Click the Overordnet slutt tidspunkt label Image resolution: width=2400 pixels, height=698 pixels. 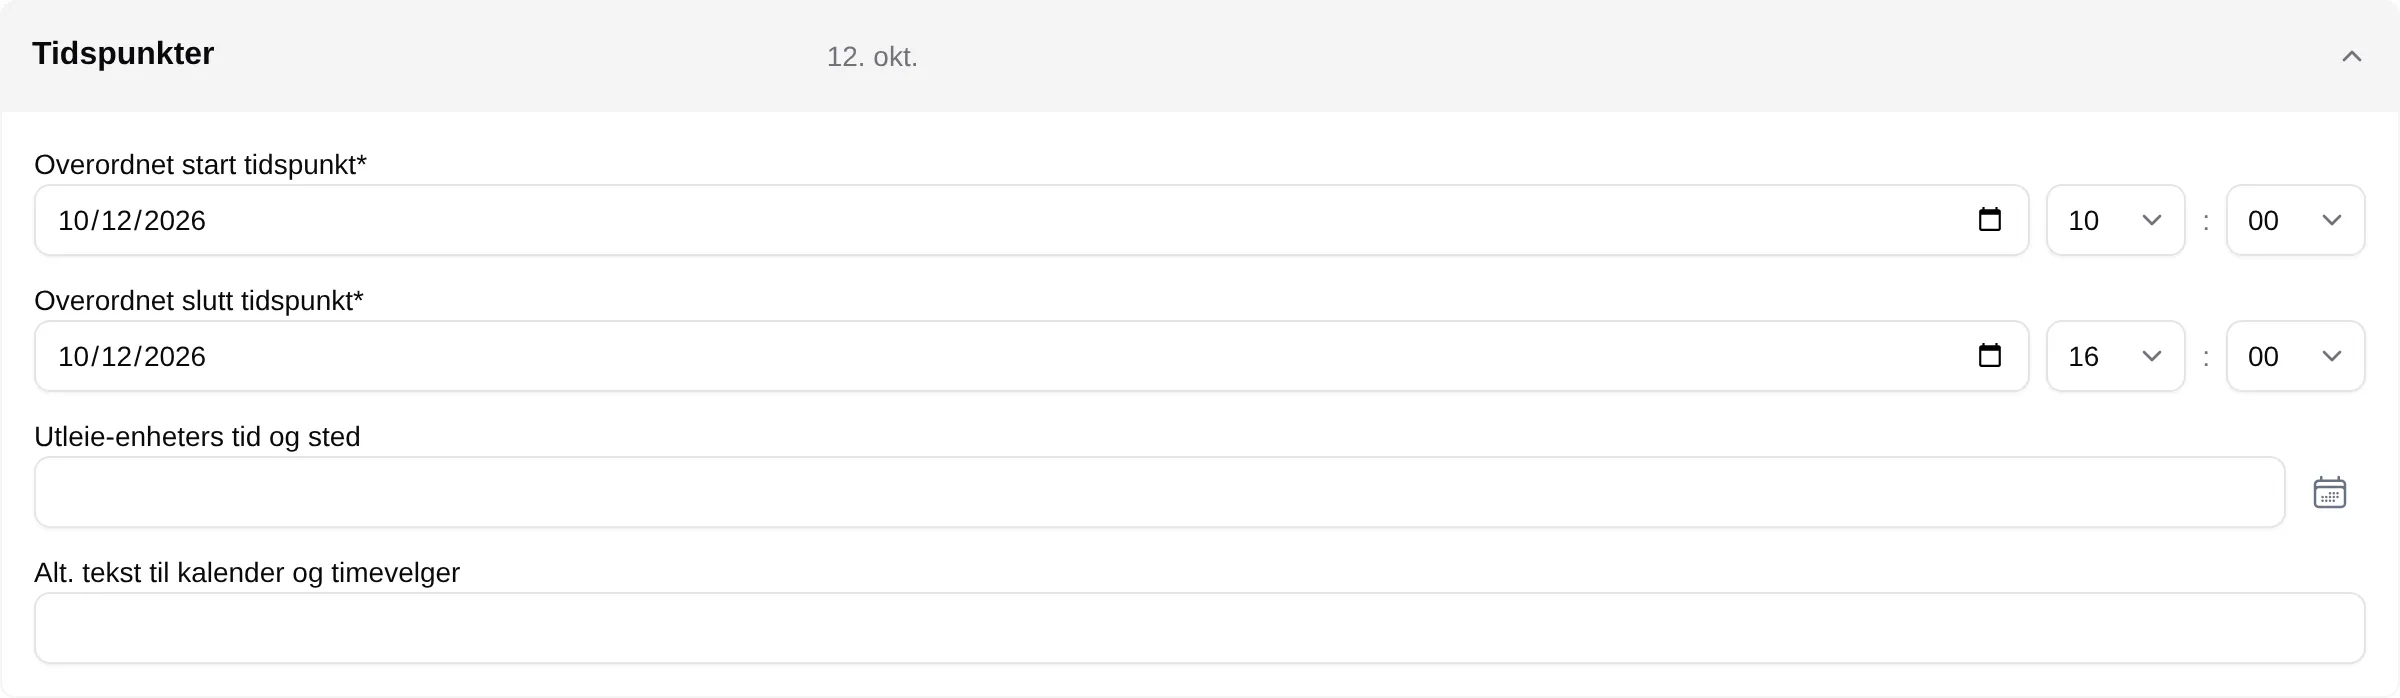pyautogui.click(x=198, y=301)
